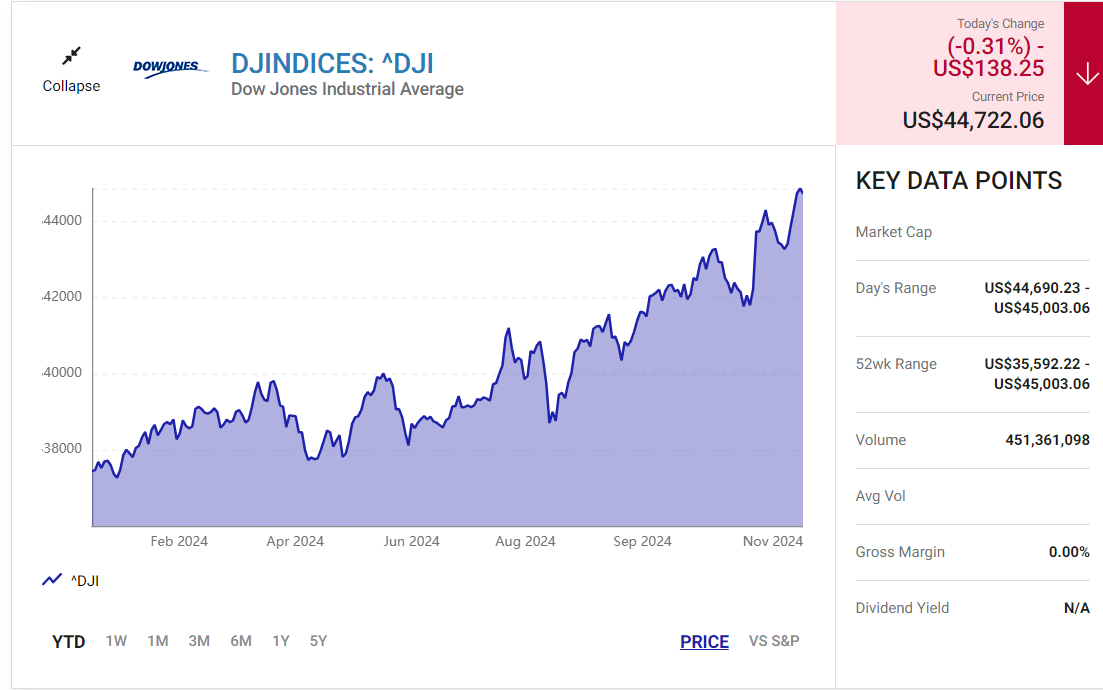Click the Today's Change label

1000,24
